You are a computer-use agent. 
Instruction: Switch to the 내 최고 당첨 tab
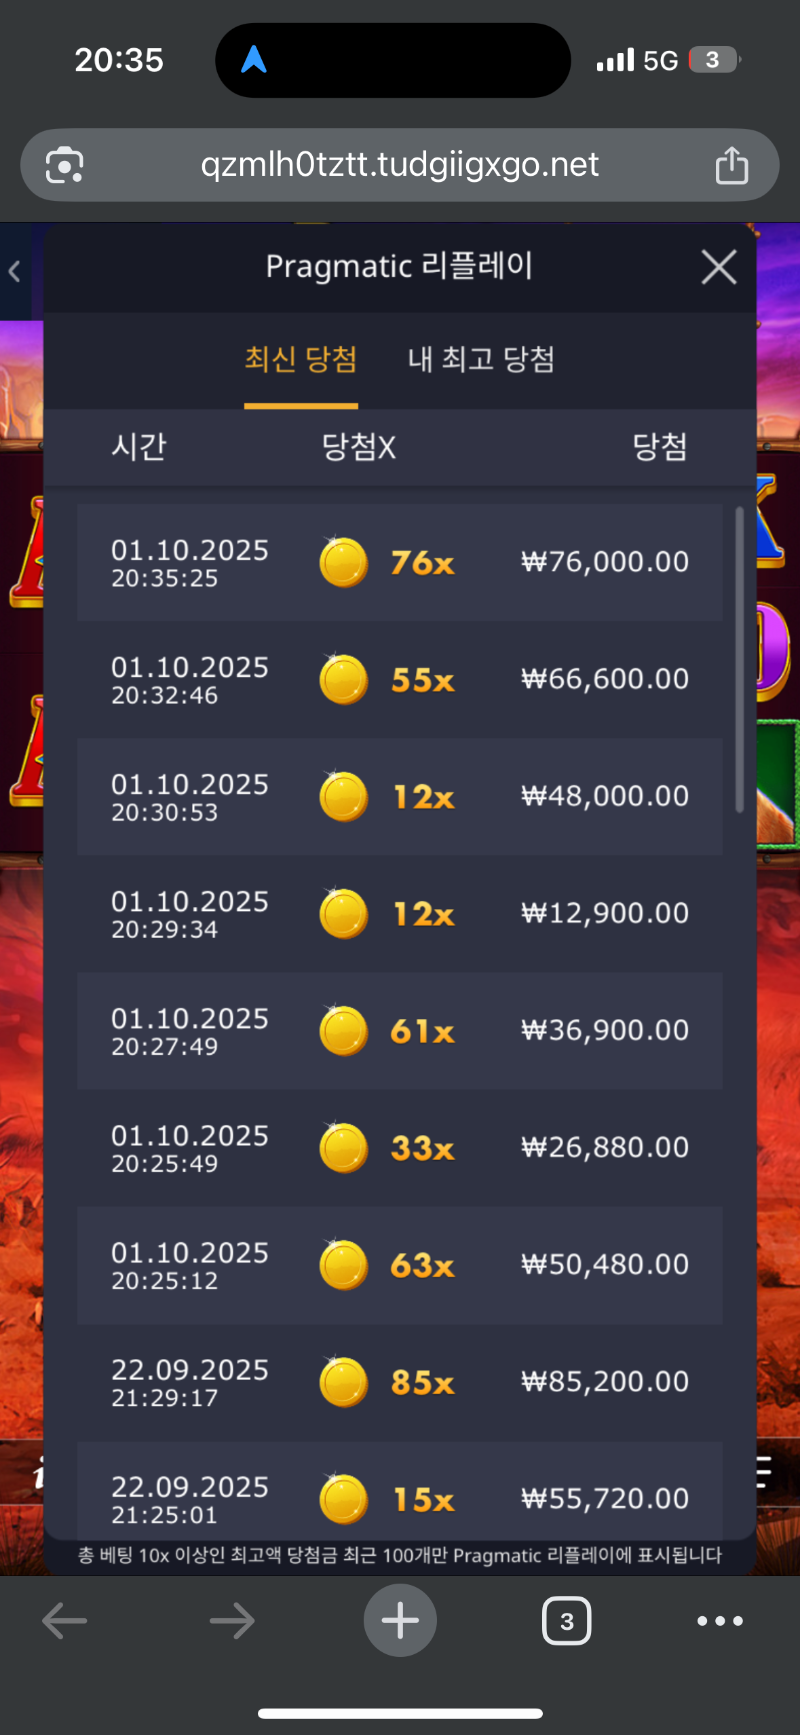tap(481, 360)
